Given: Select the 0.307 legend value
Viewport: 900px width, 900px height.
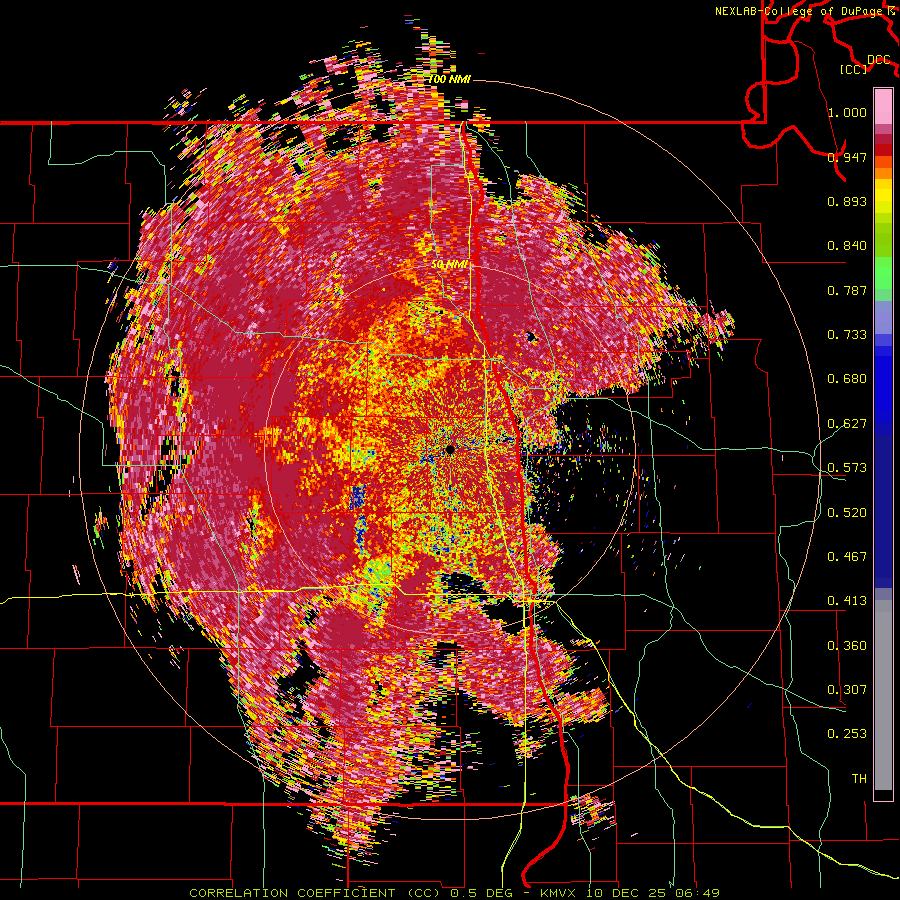Looking at the screenshot, I should [847, 689].
